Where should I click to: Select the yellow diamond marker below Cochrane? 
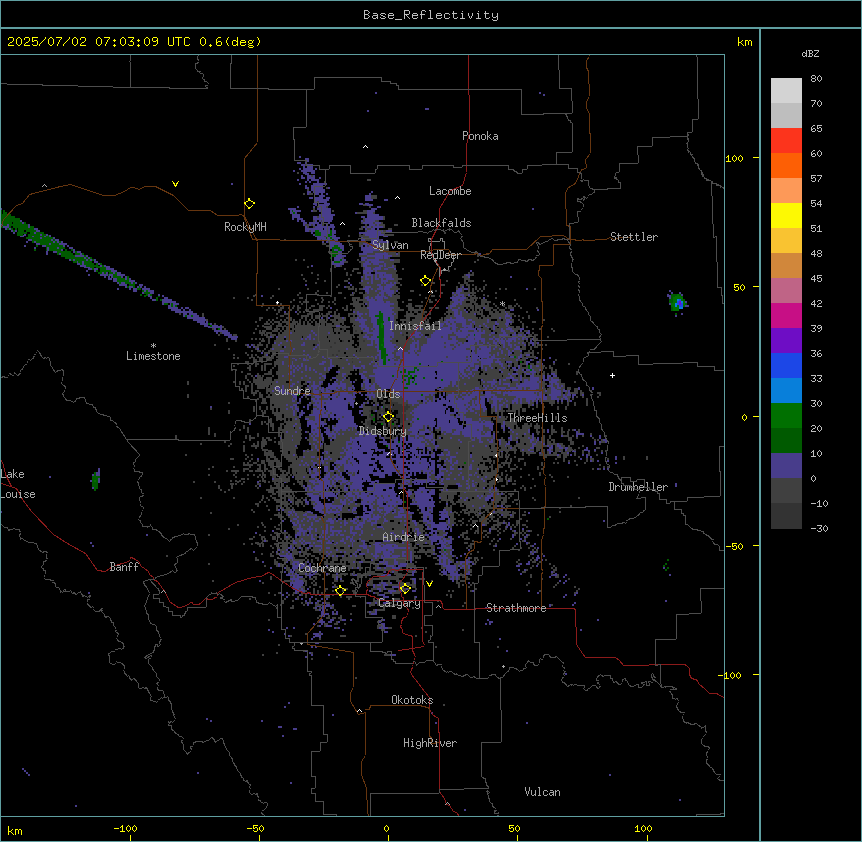point(340,591)
